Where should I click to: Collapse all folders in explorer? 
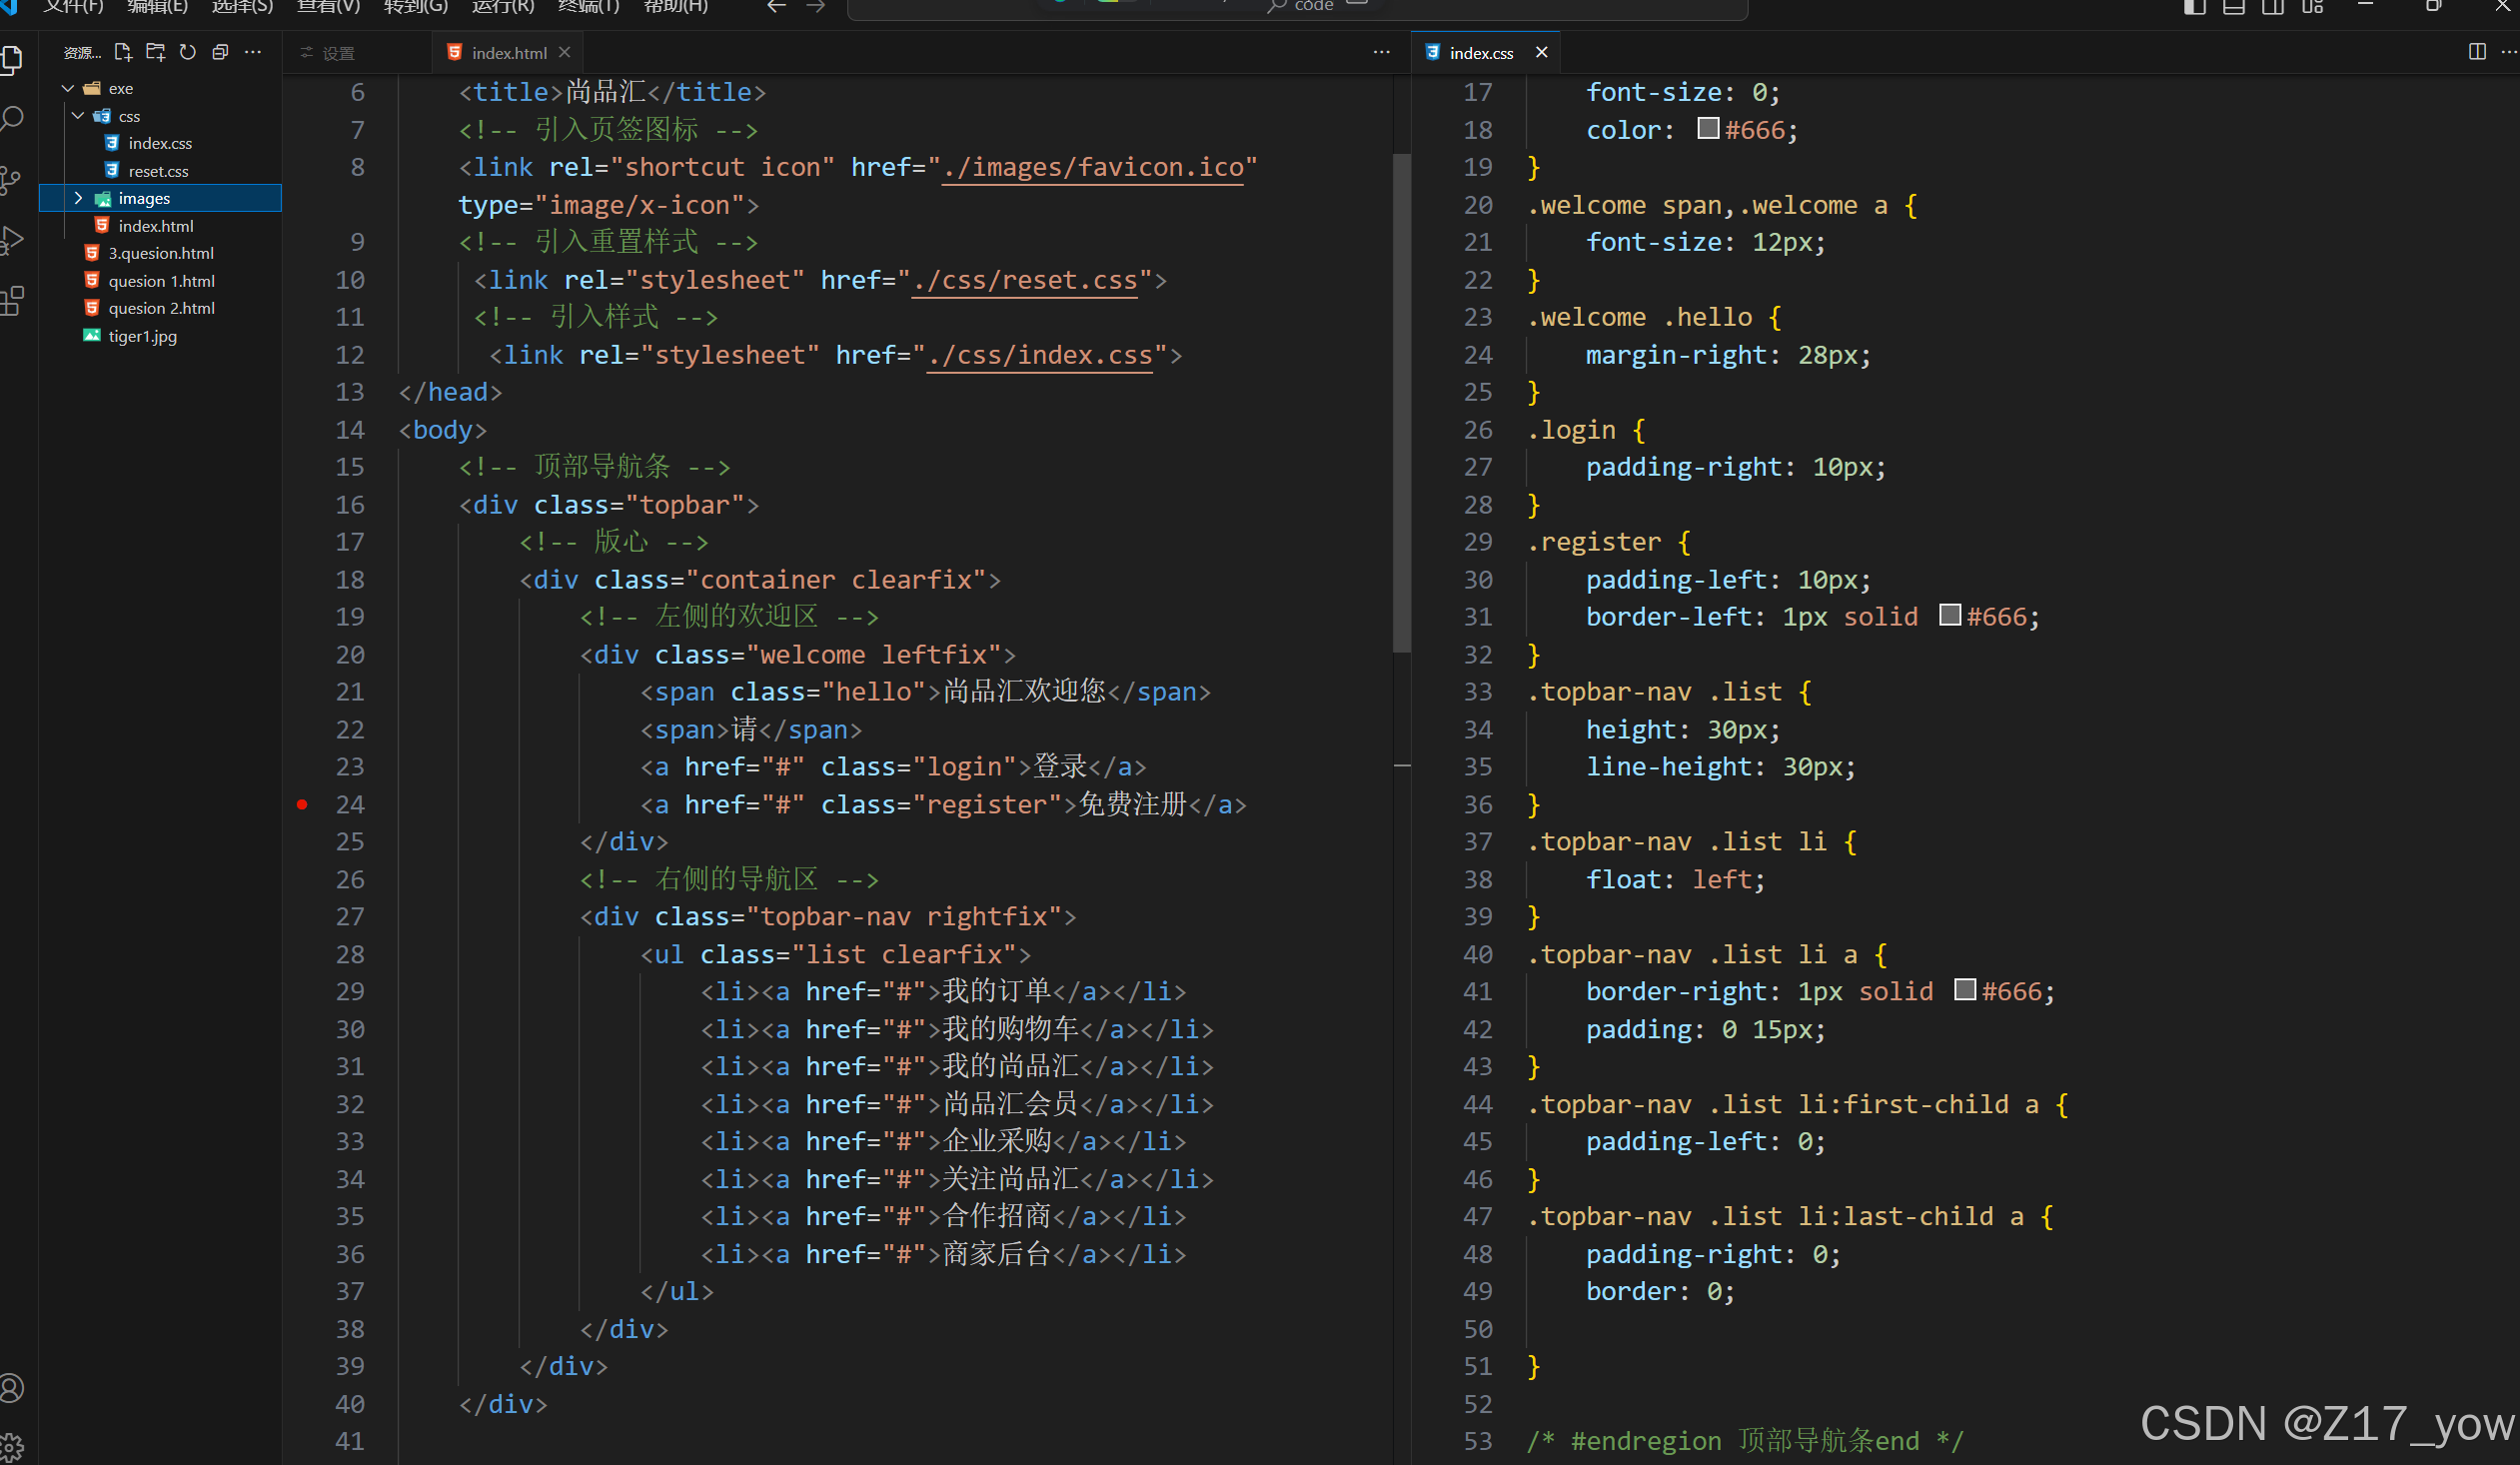pos(220,52)
